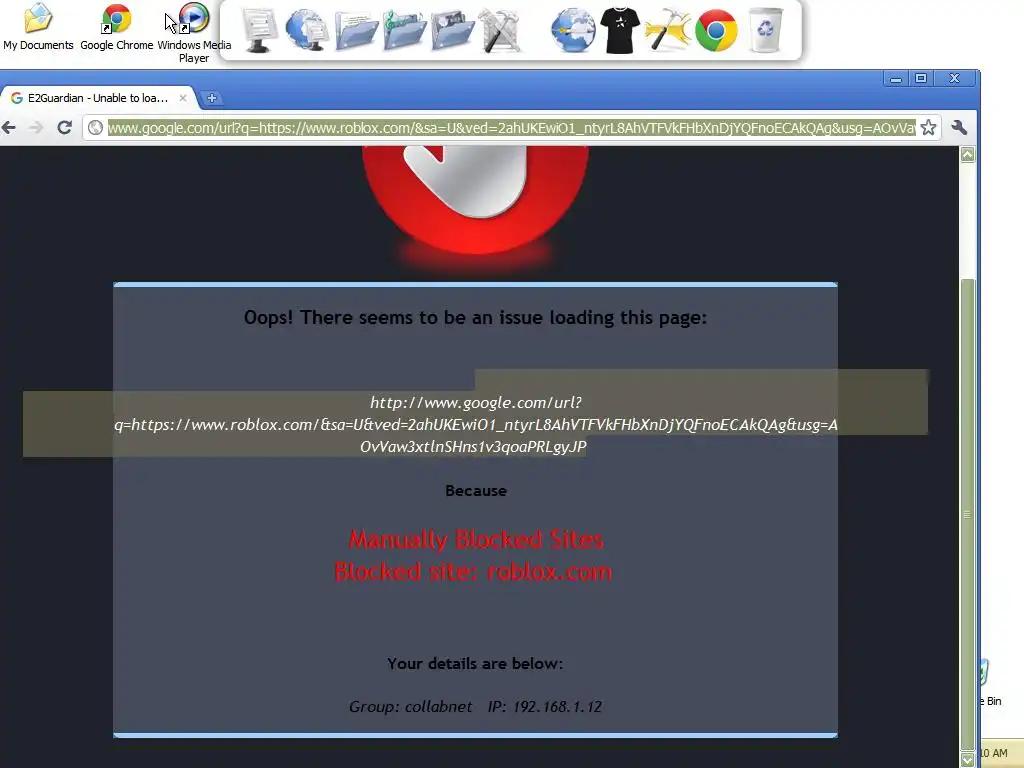
Task: Minimize the Chrome window
Action: click(x=896, y=78)
